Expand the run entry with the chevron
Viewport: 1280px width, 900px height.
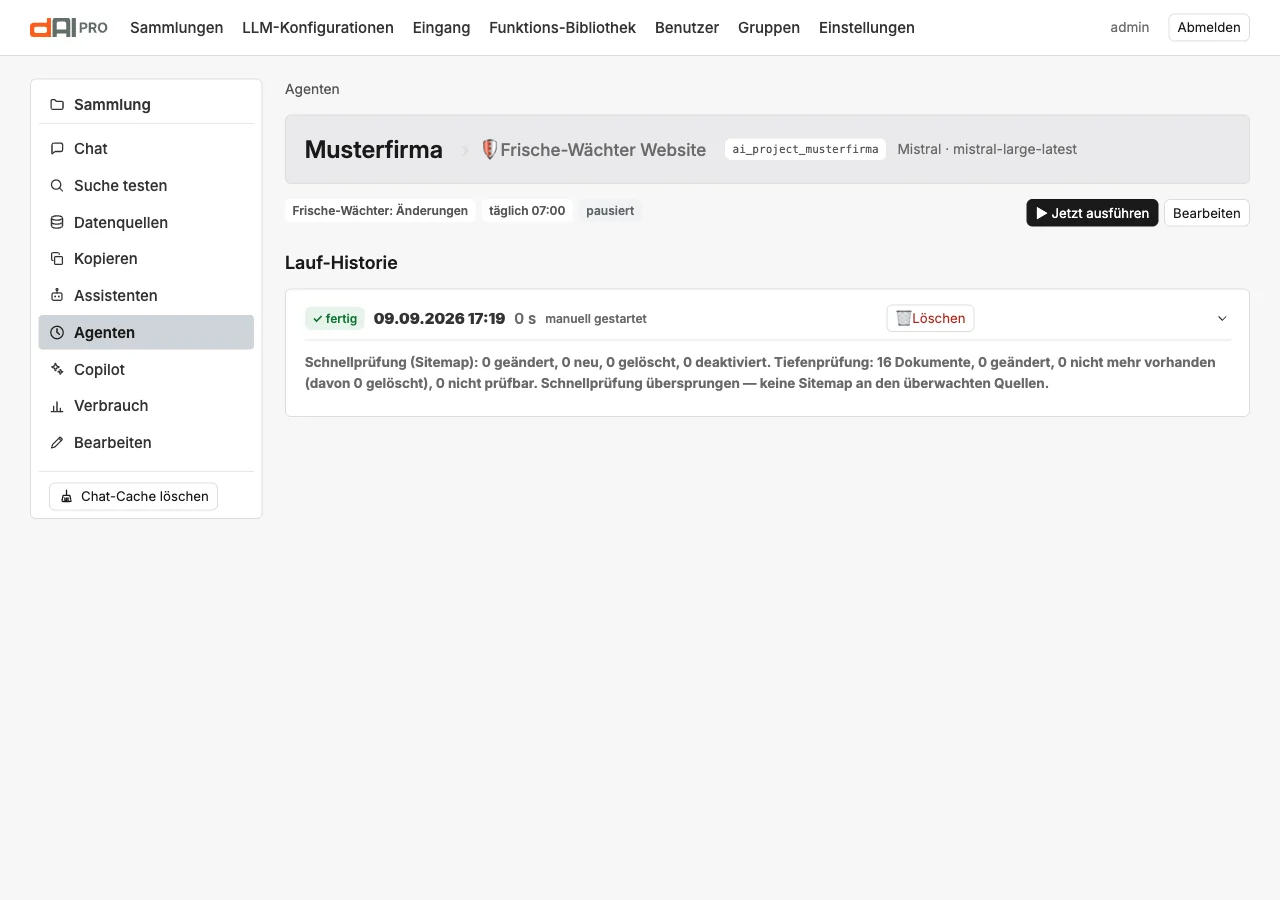(x=1222, y=319)
